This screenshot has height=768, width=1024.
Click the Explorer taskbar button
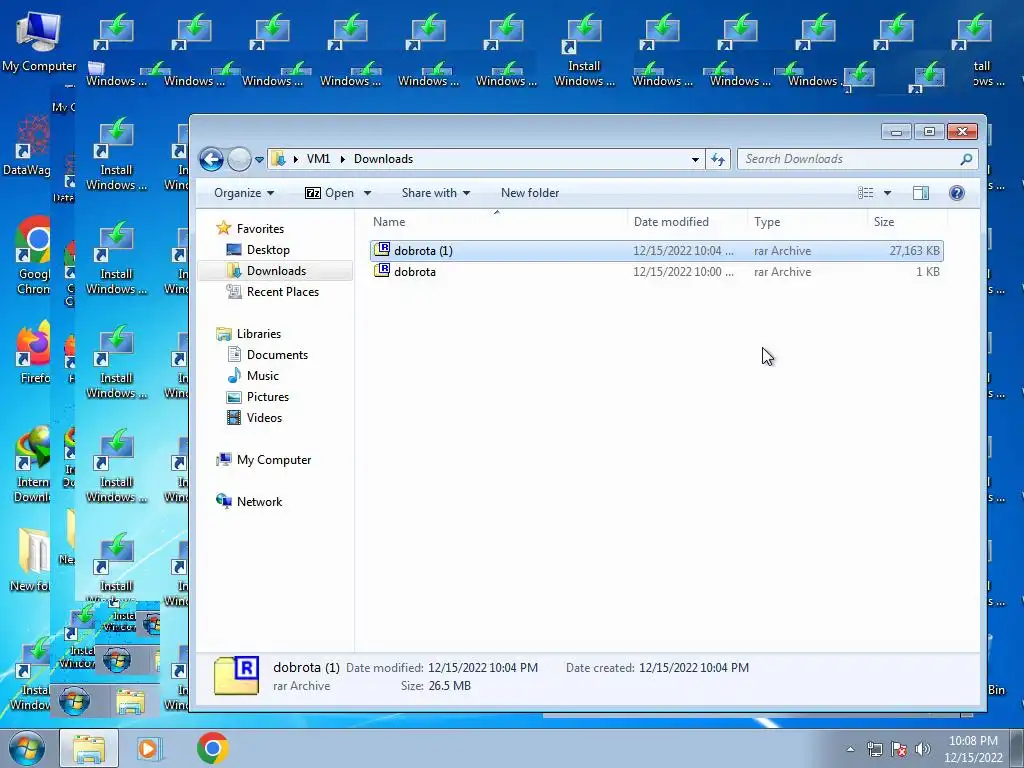89,748
